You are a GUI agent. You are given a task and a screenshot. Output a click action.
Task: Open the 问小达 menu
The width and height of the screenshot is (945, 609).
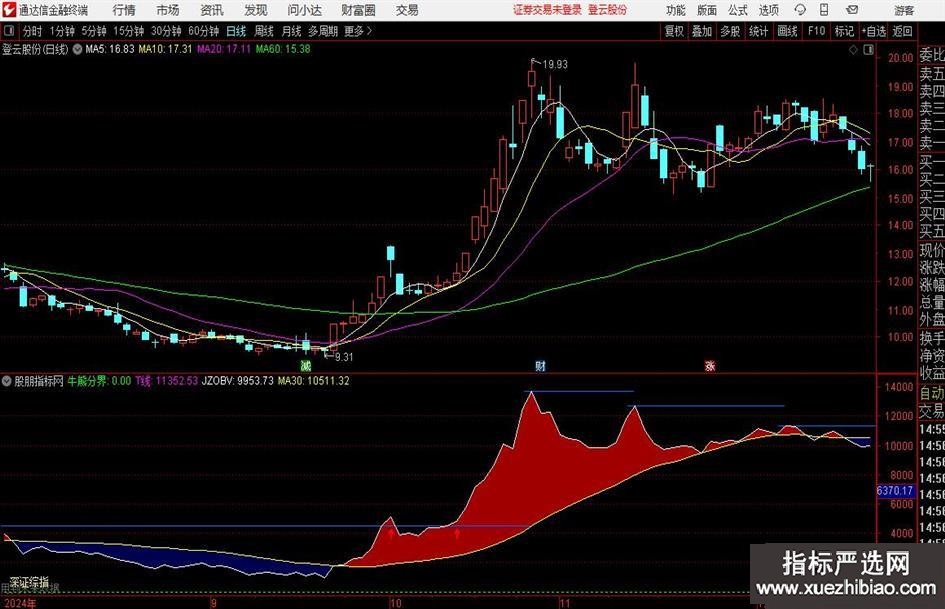304,10
